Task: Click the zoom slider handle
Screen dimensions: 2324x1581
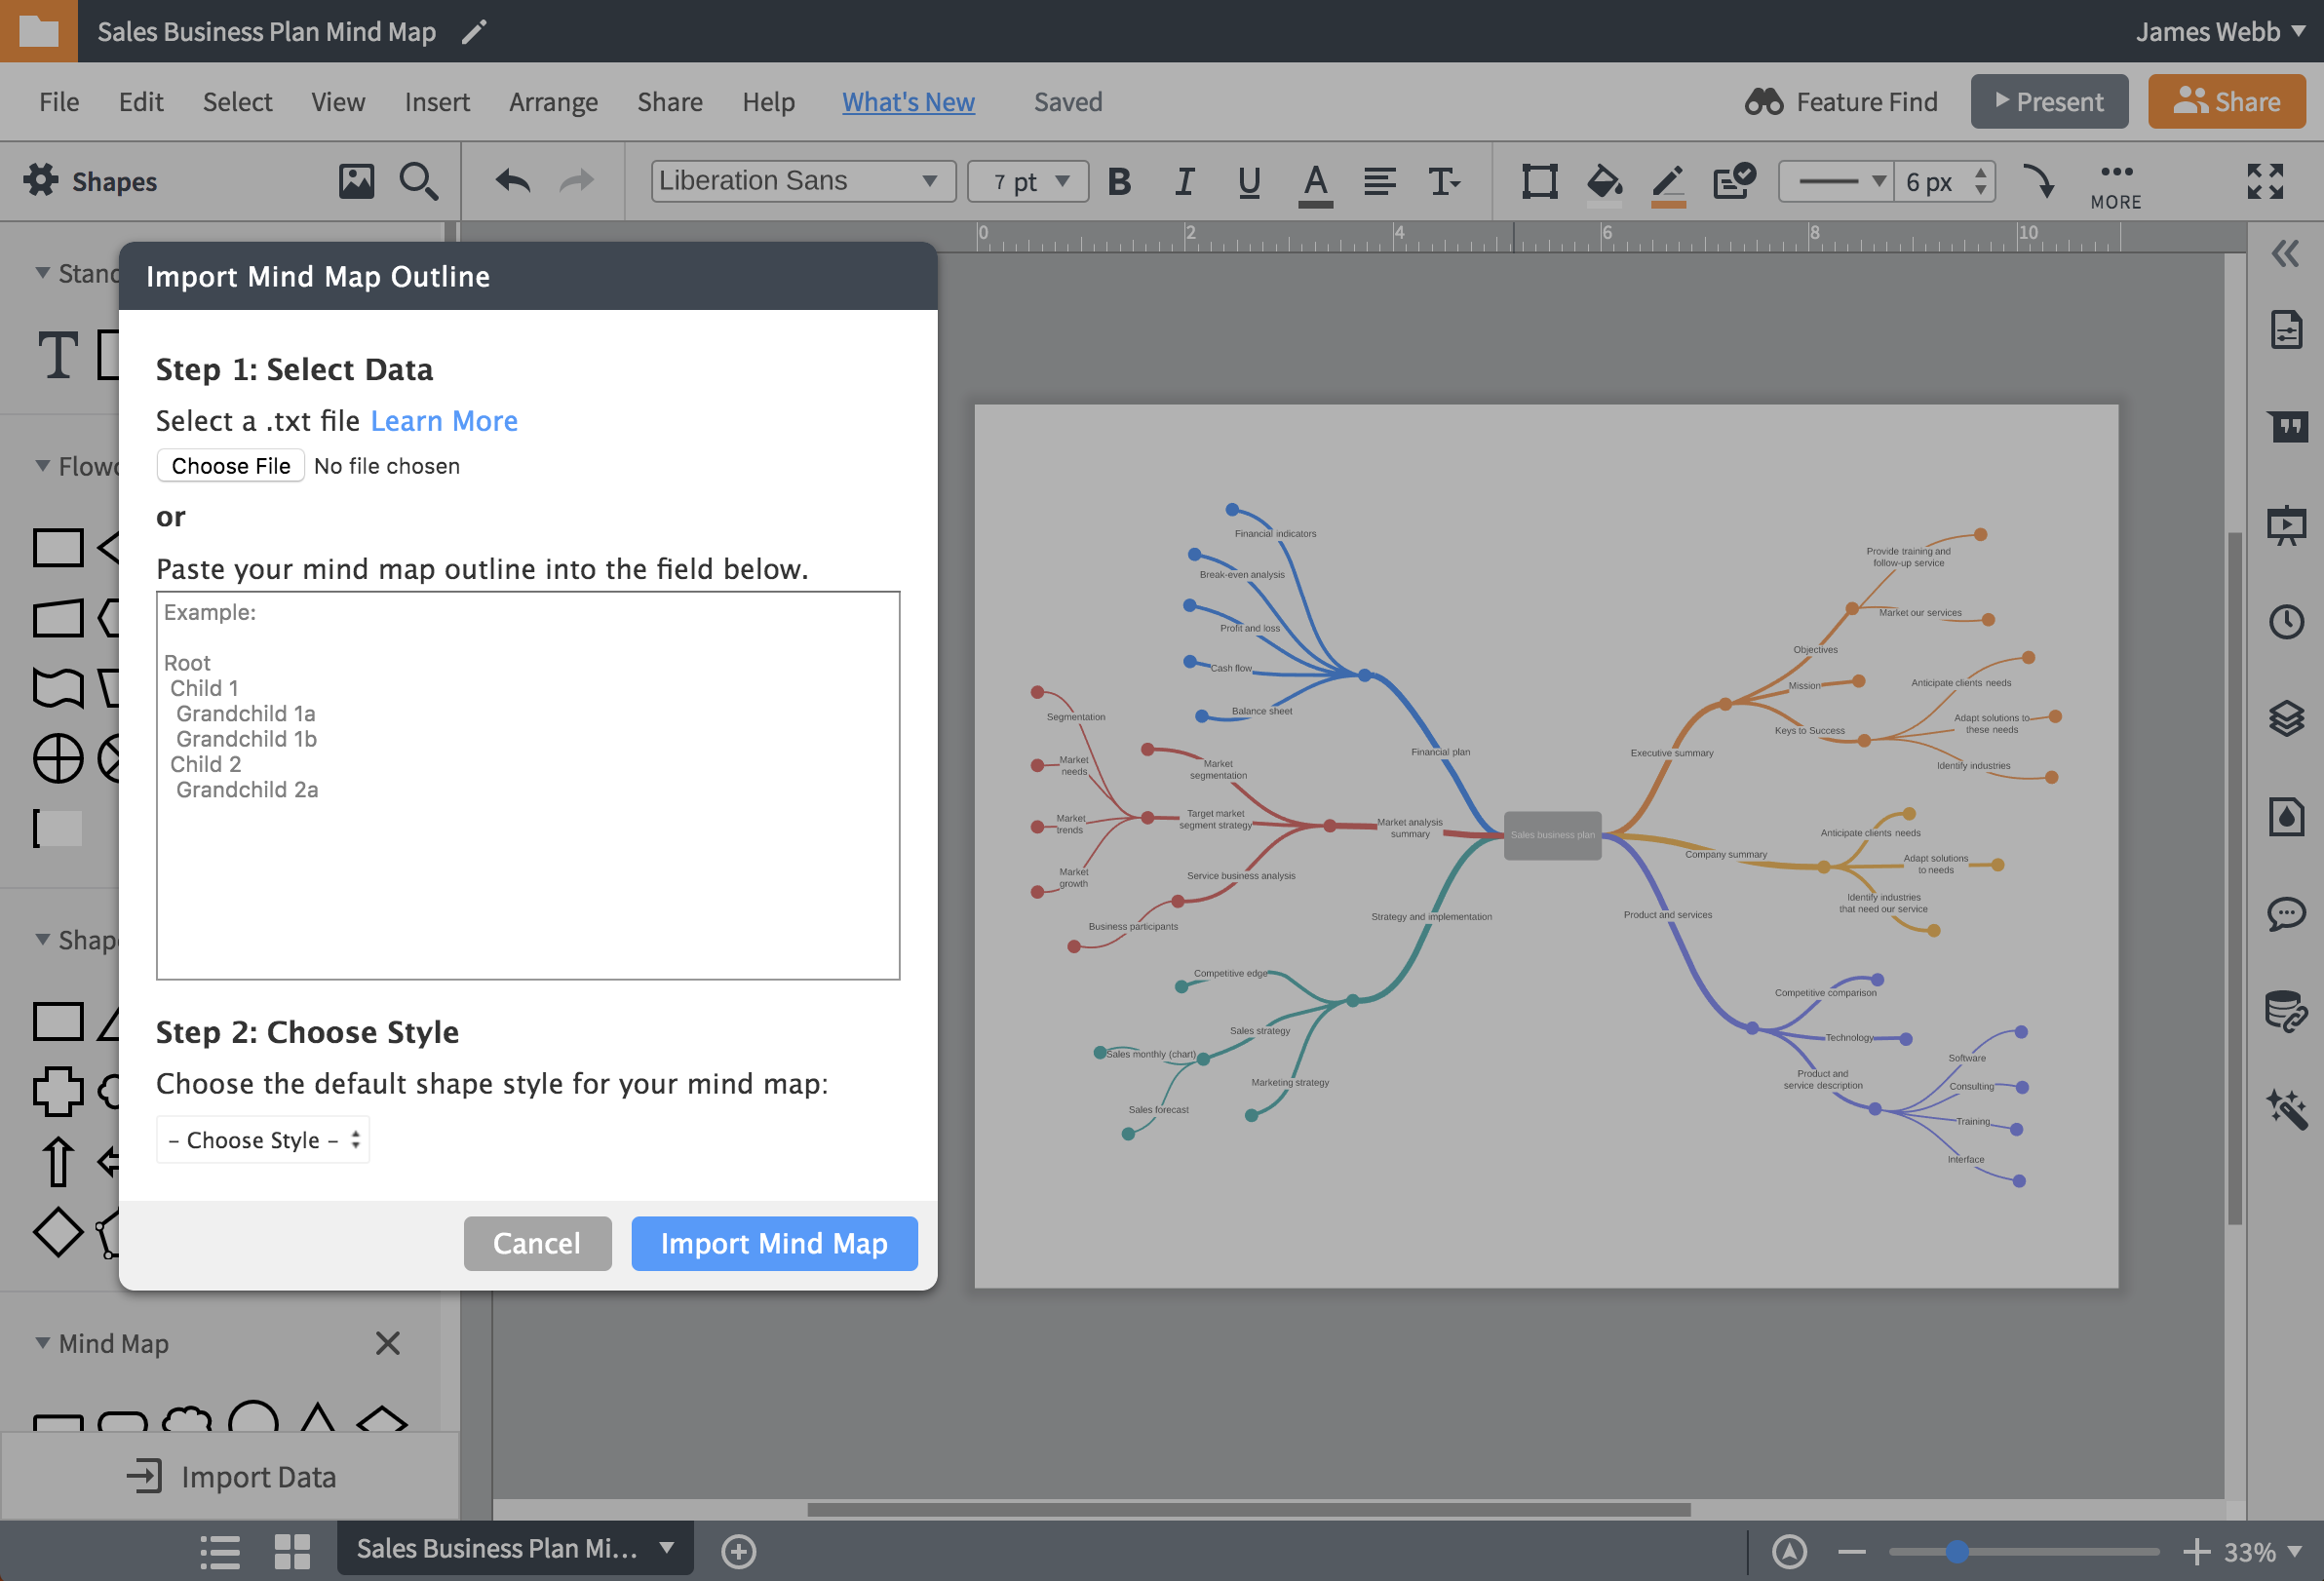Action: [1957, 1551]
